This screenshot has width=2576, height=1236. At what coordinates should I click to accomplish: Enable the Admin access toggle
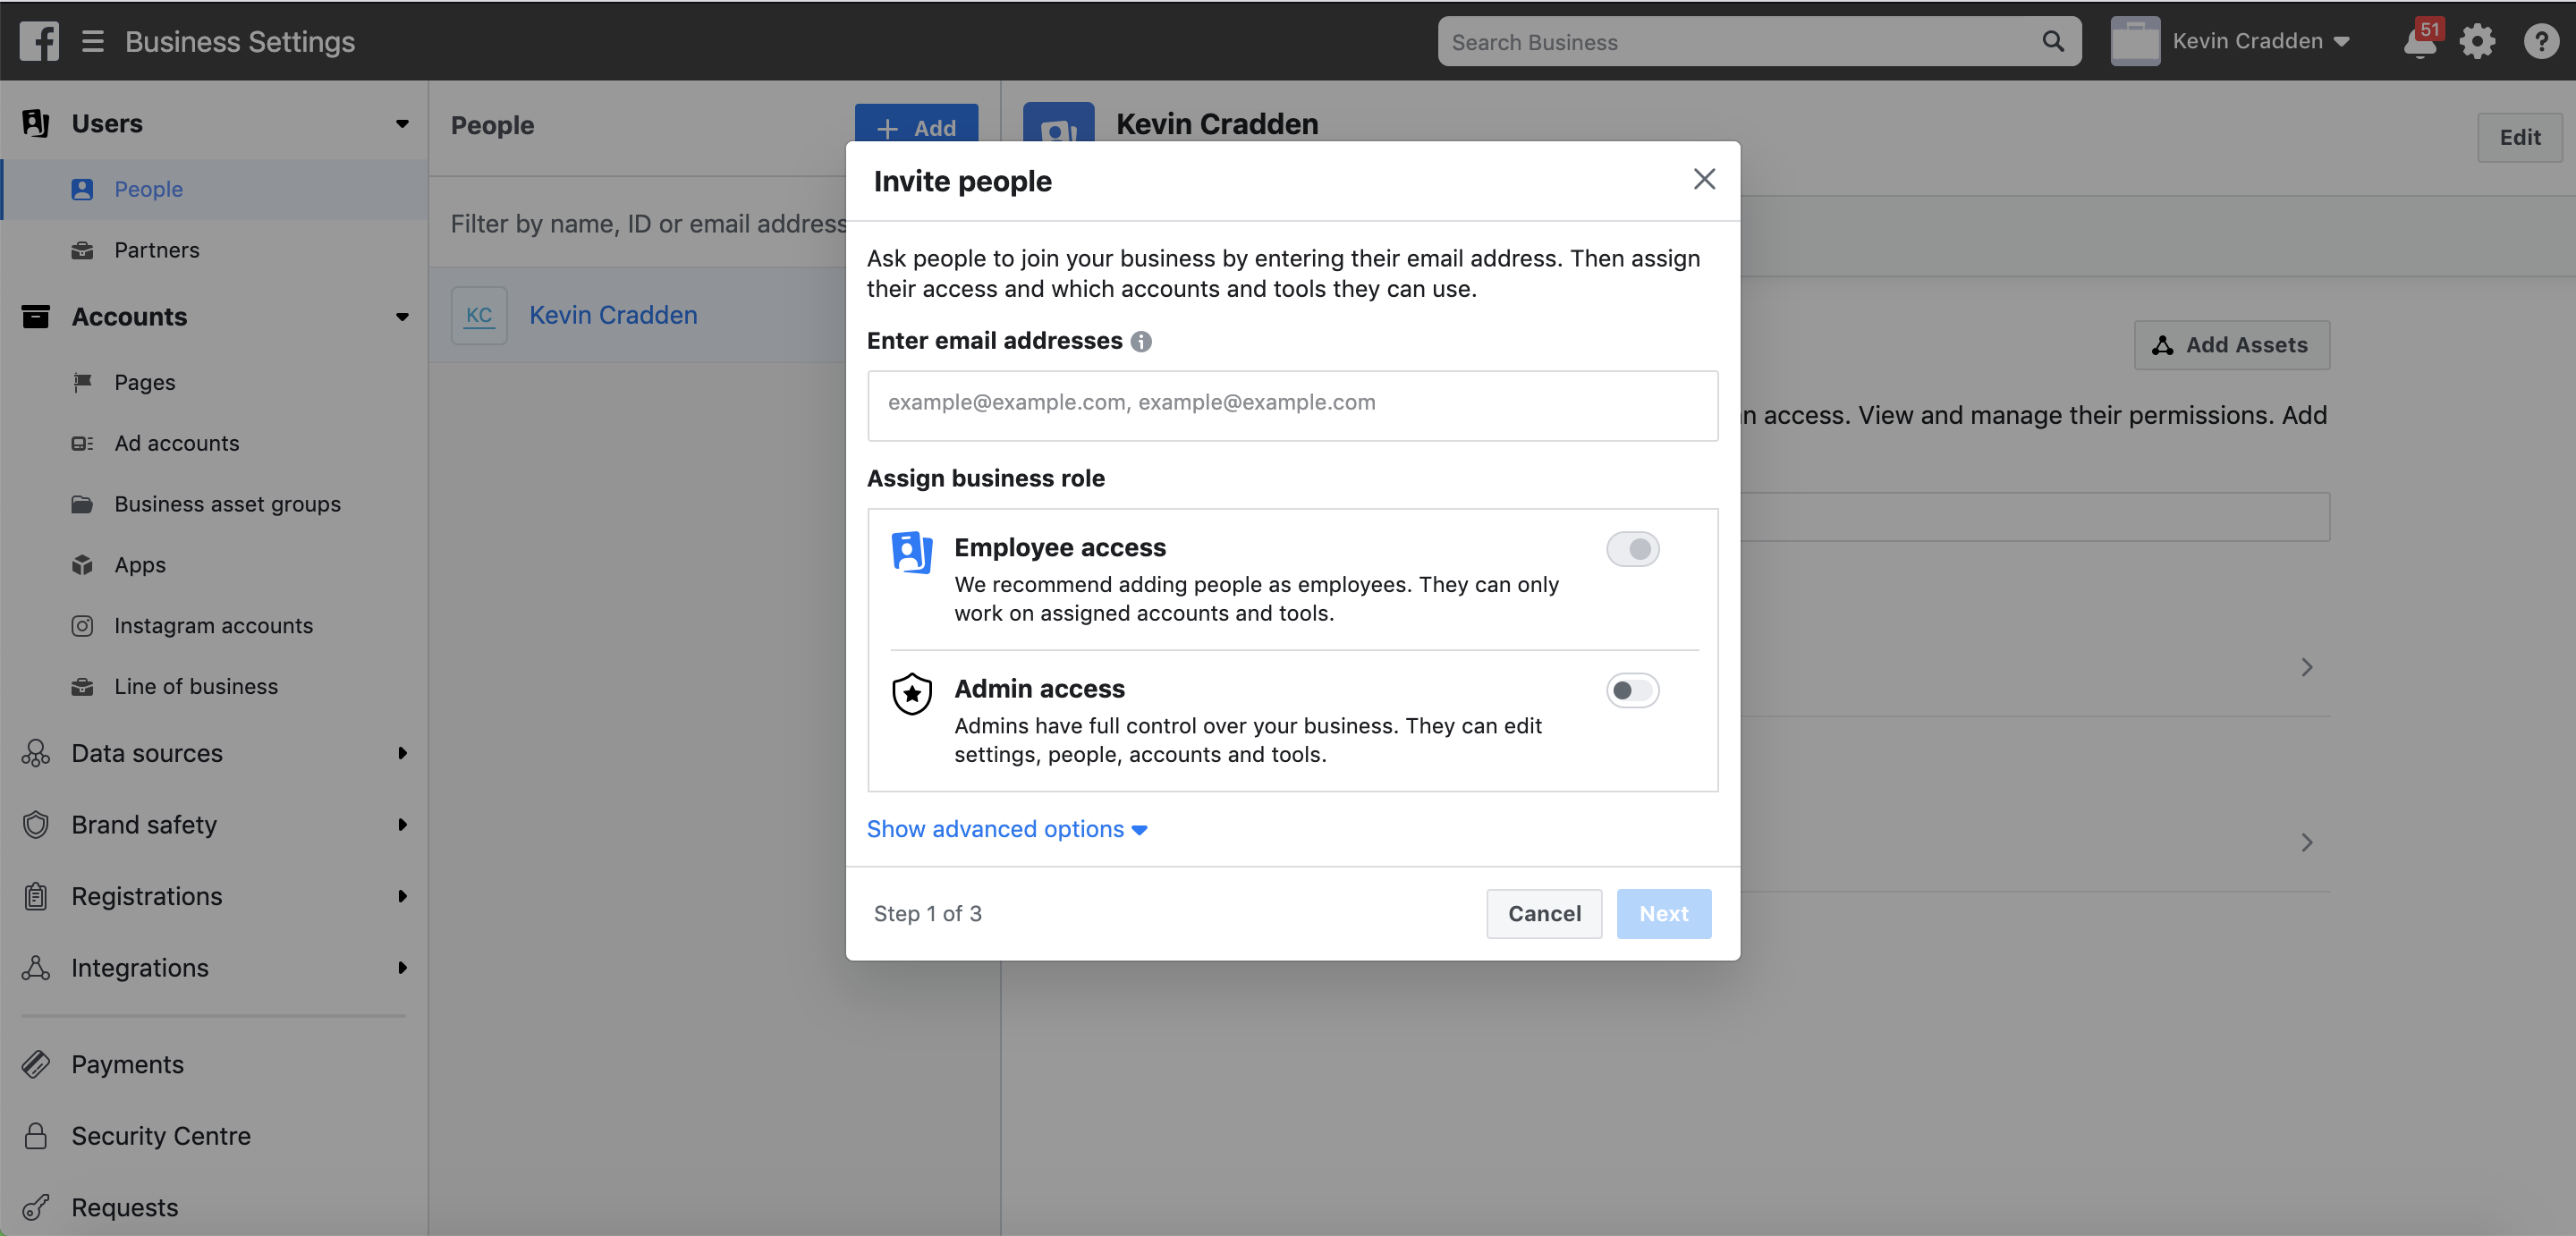[x=1633, y=690]
